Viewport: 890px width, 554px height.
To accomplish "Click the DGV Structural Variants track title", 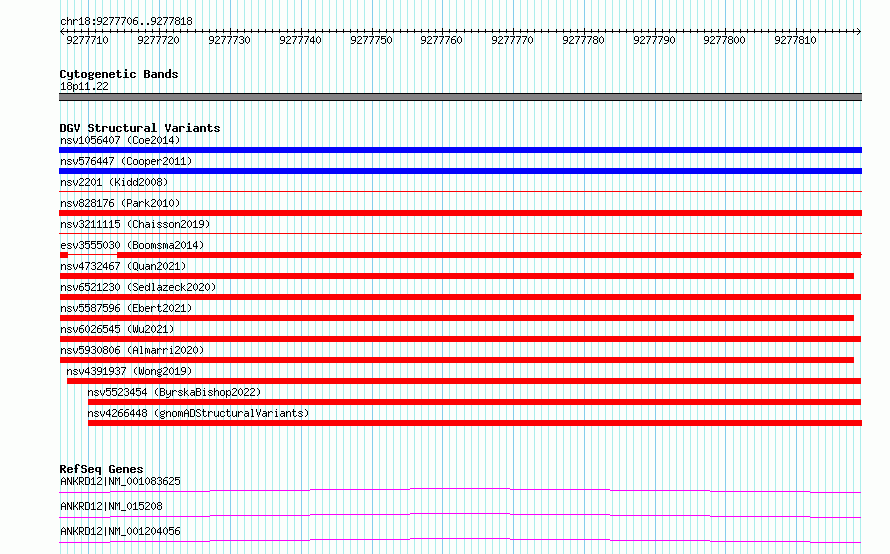I will click(140, 128).
